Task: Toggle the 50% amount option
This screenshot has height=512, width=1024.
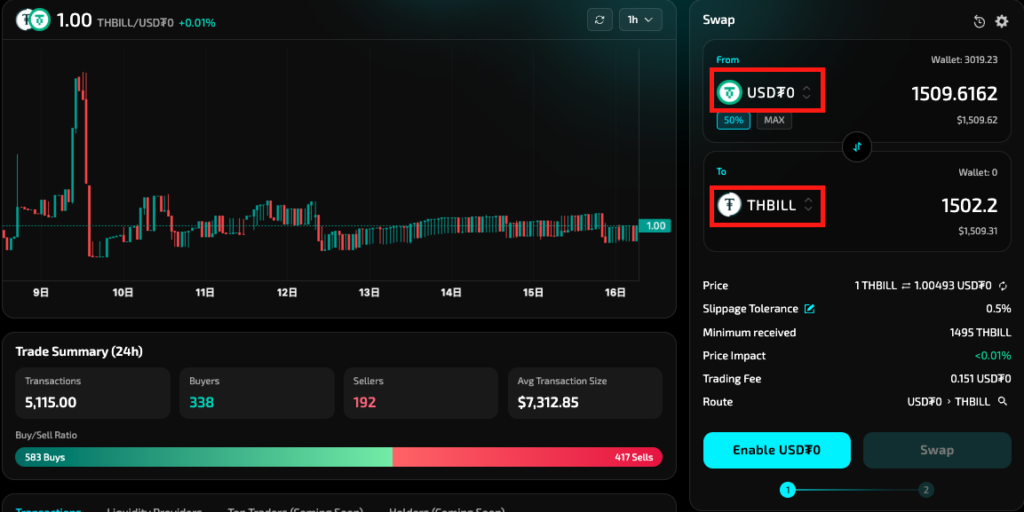Action: click(x=734, y=120)
